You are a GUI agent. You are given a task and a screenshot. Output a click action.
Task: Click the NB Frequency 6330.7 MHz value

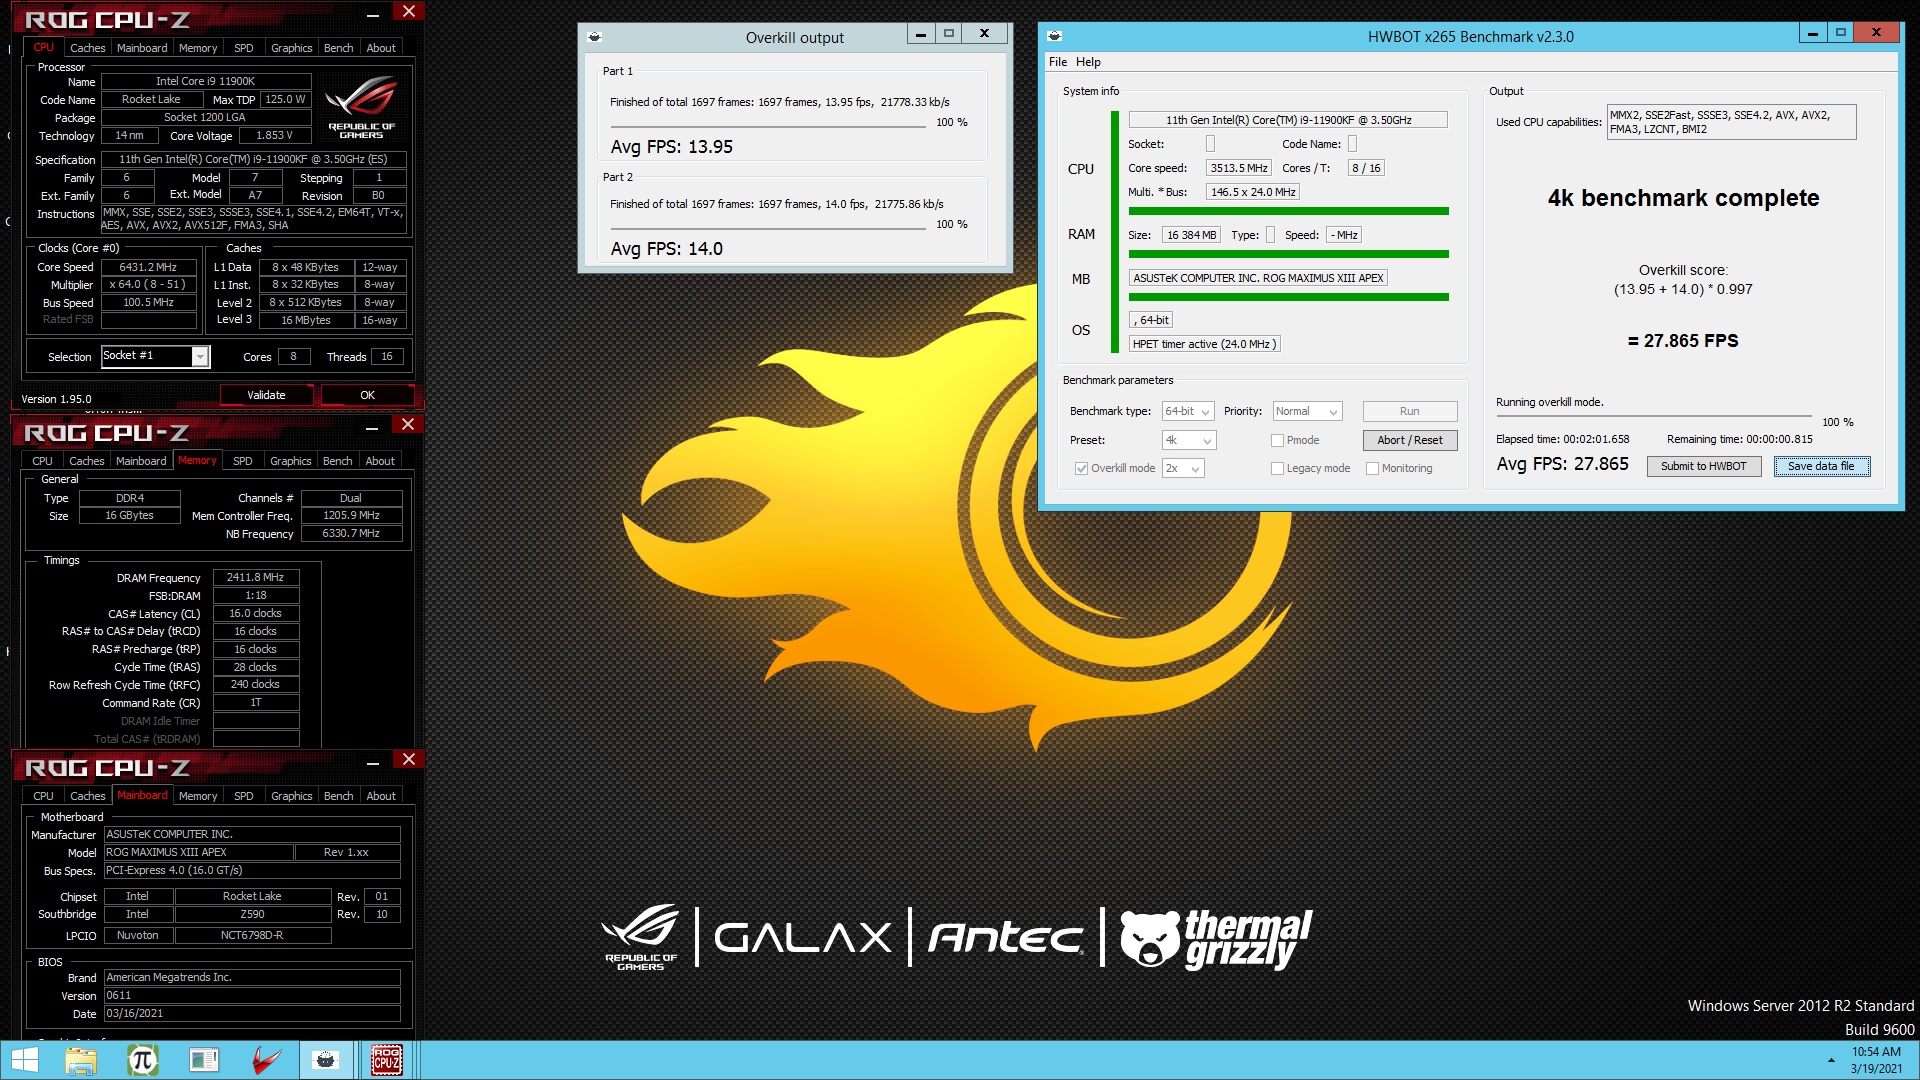point(351,534)
